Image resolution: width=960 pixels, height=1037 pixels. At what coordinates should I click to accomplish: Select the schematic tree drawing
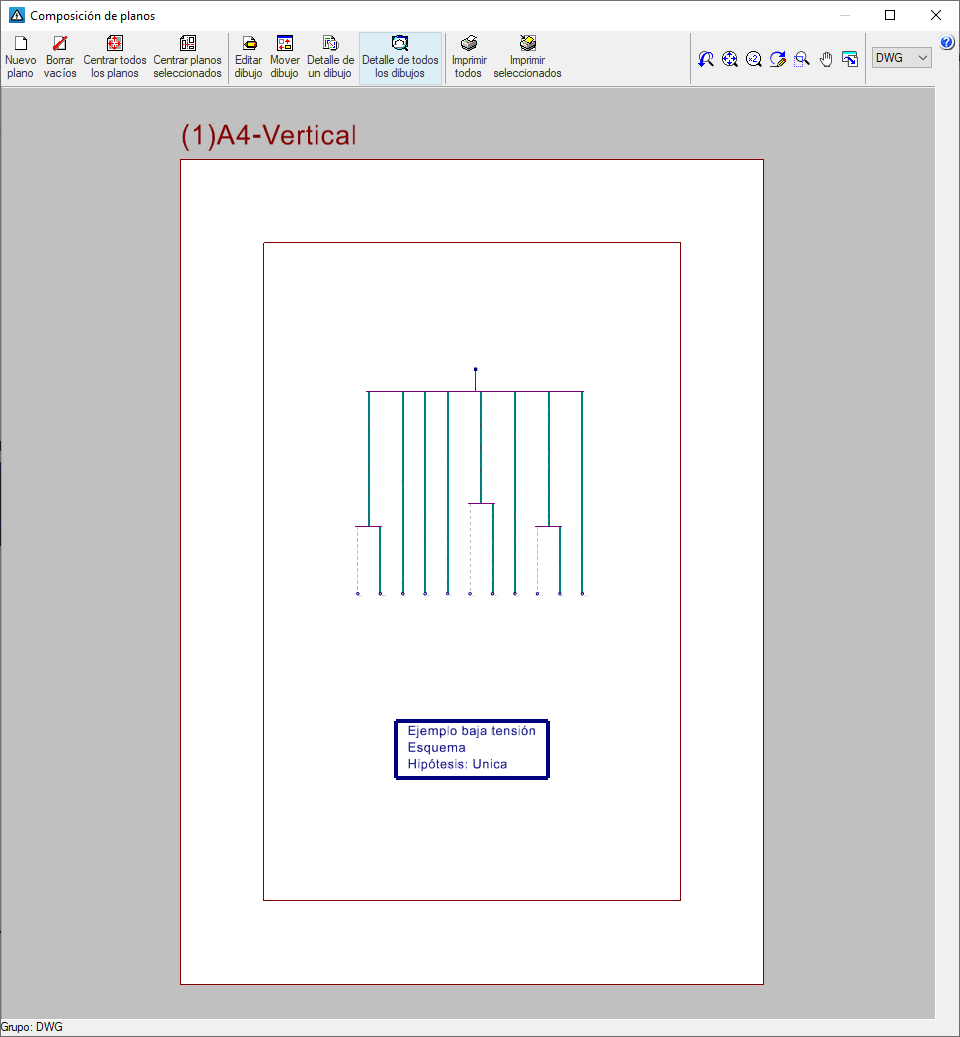point(471,481)
